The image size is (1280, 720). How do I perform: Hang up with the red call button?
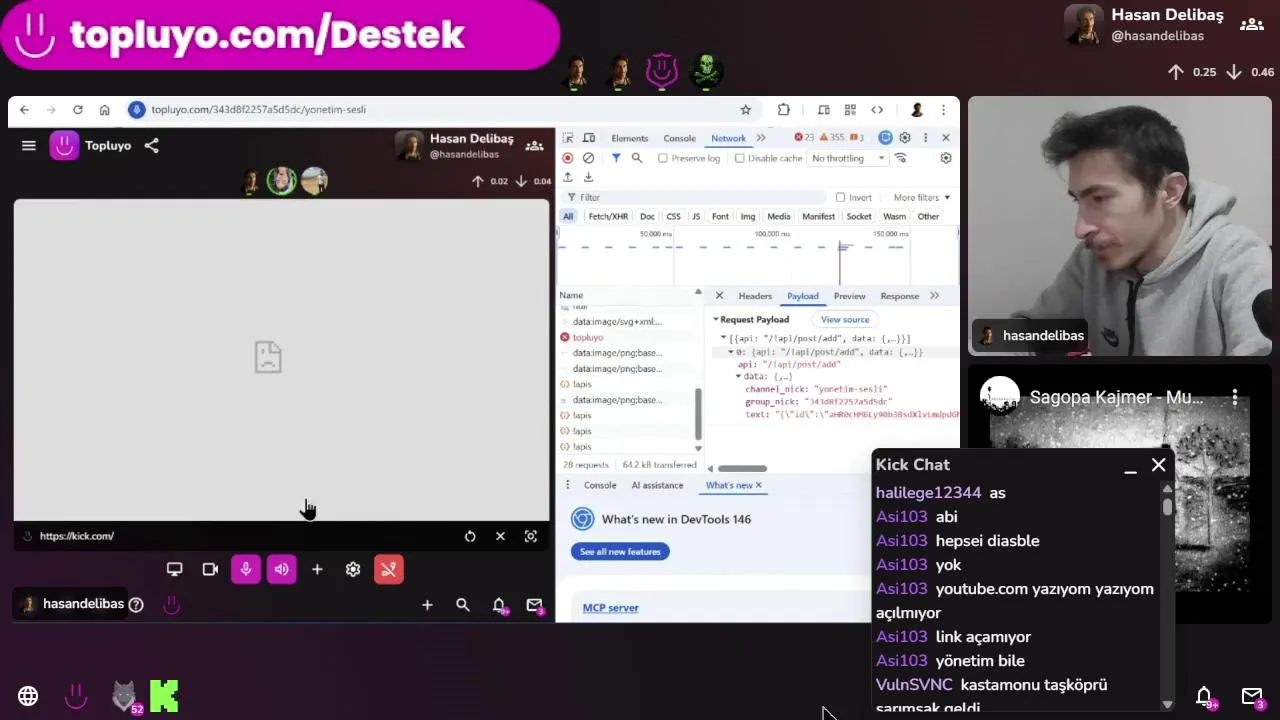[389, 569]
